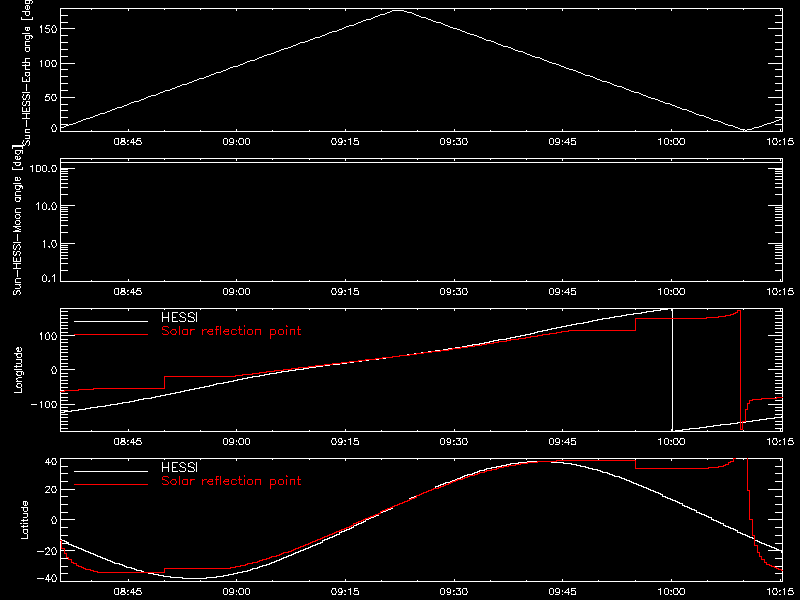Click 09:45 time label under Moon angle plot
The image size is (800, 600).
[x=562, y=292]
